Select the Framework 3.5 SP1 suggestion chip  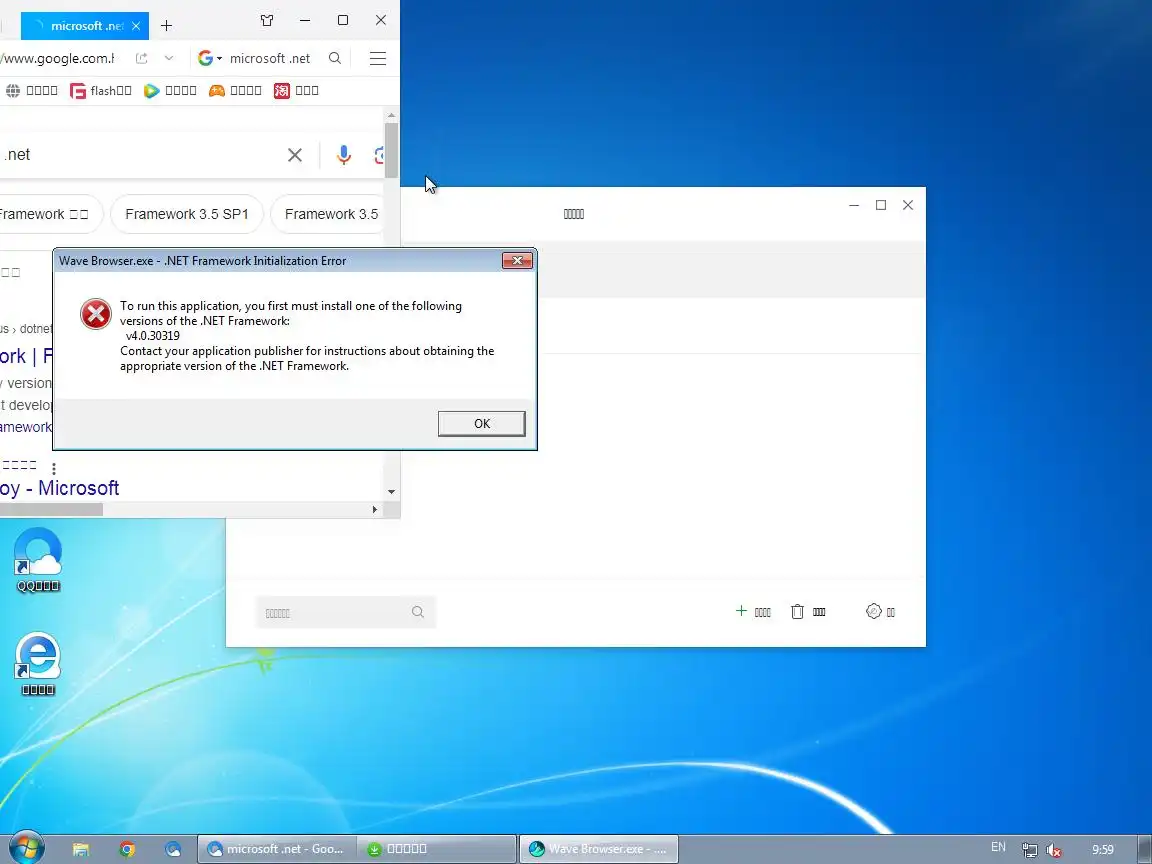(187, 214)
